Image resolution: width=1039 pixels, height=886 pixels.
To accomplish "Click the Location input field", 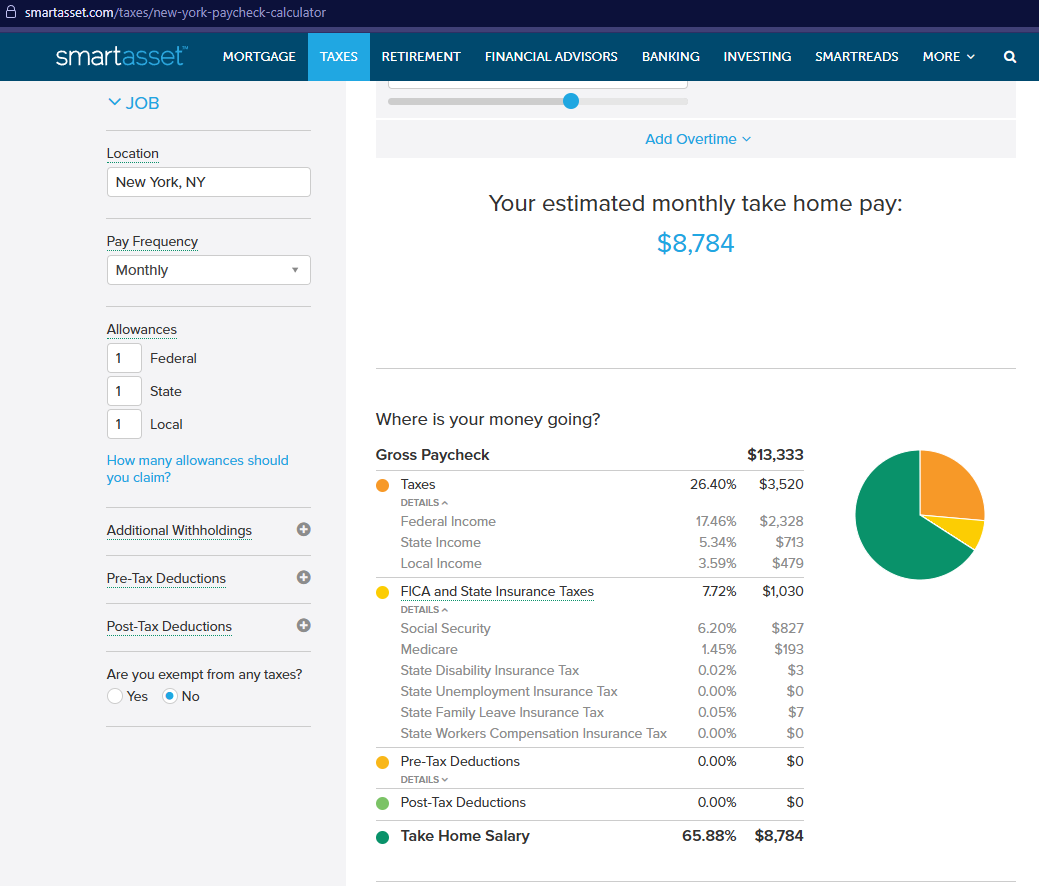I will [208, 182].
